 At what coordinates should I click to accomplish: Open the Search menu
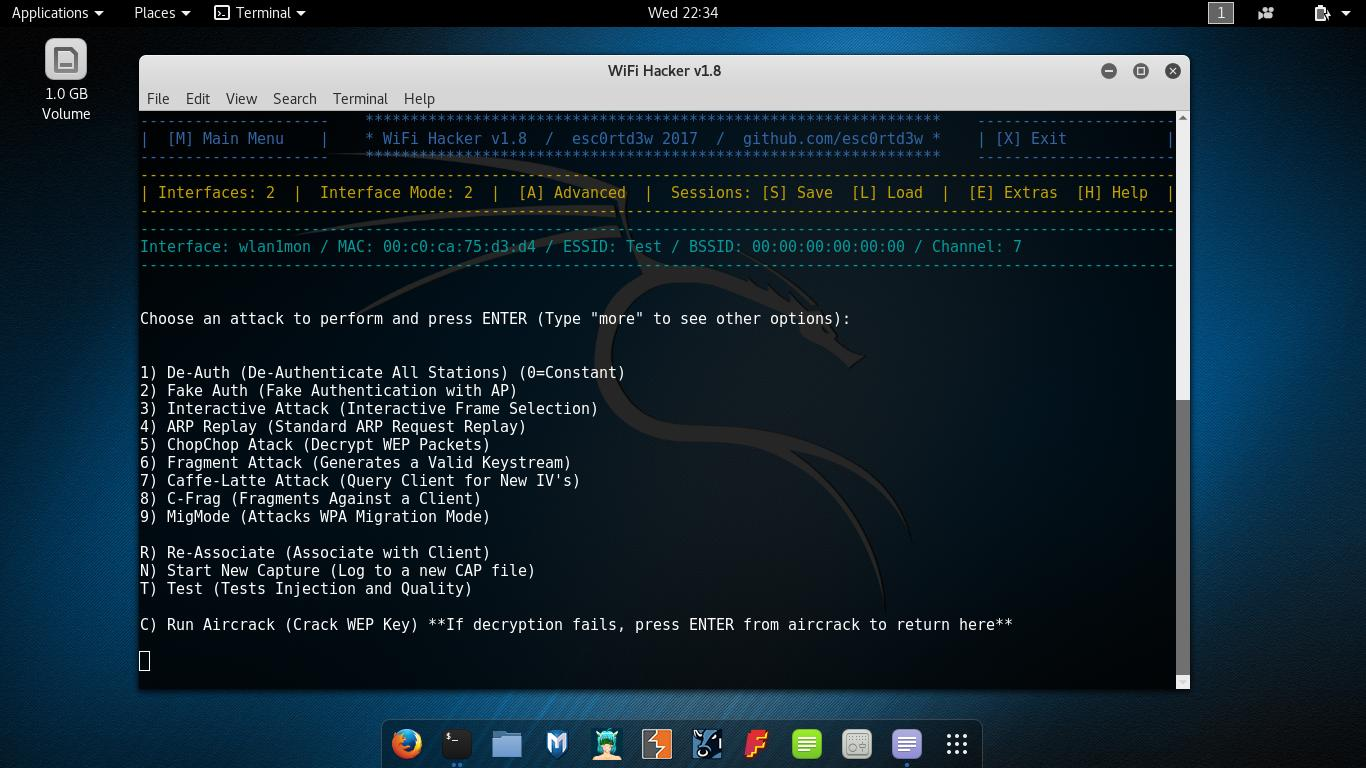point(294,98)
